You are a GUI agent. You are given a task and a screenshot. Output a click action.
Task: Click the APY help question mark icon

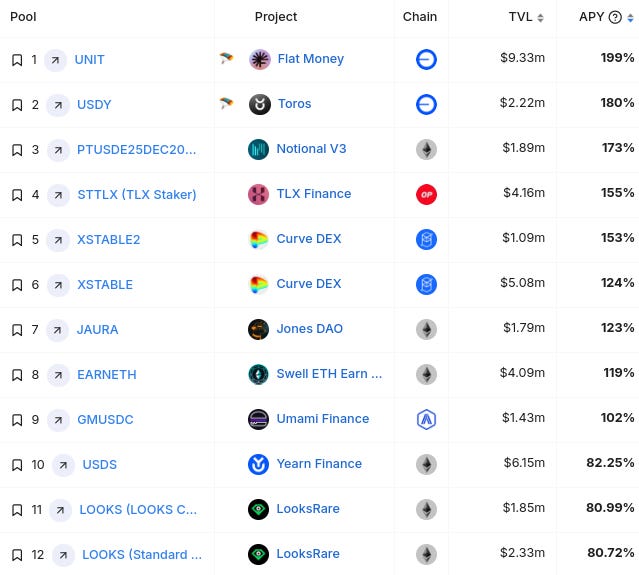(x=615, y=17)
